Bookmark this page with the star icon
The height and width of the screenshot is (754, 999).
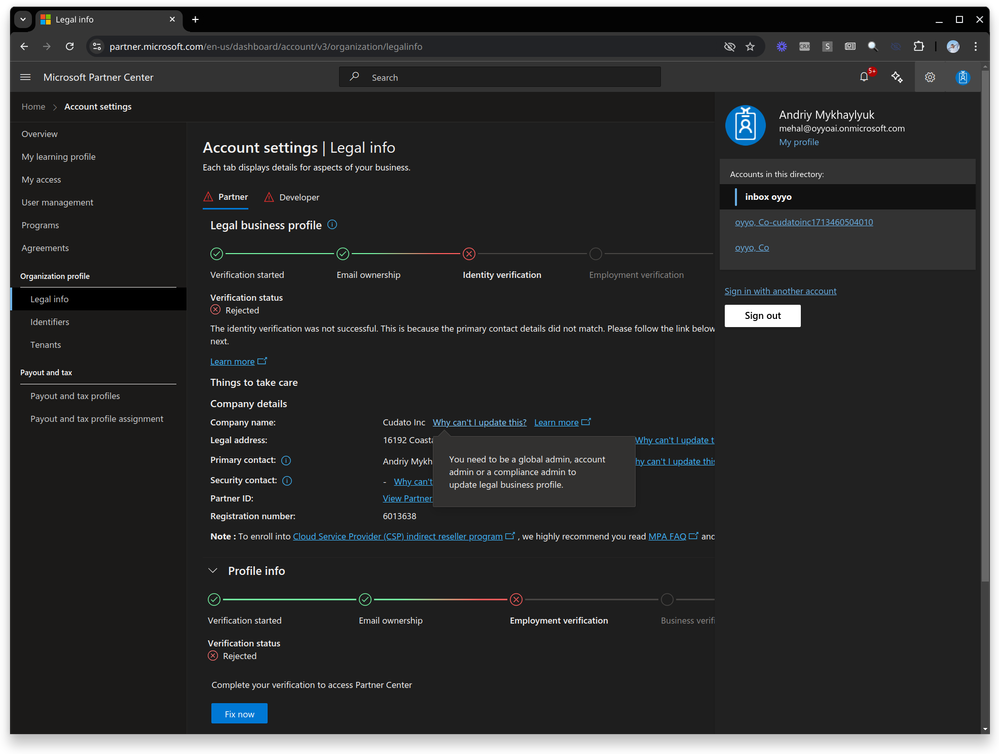[750, 47]
